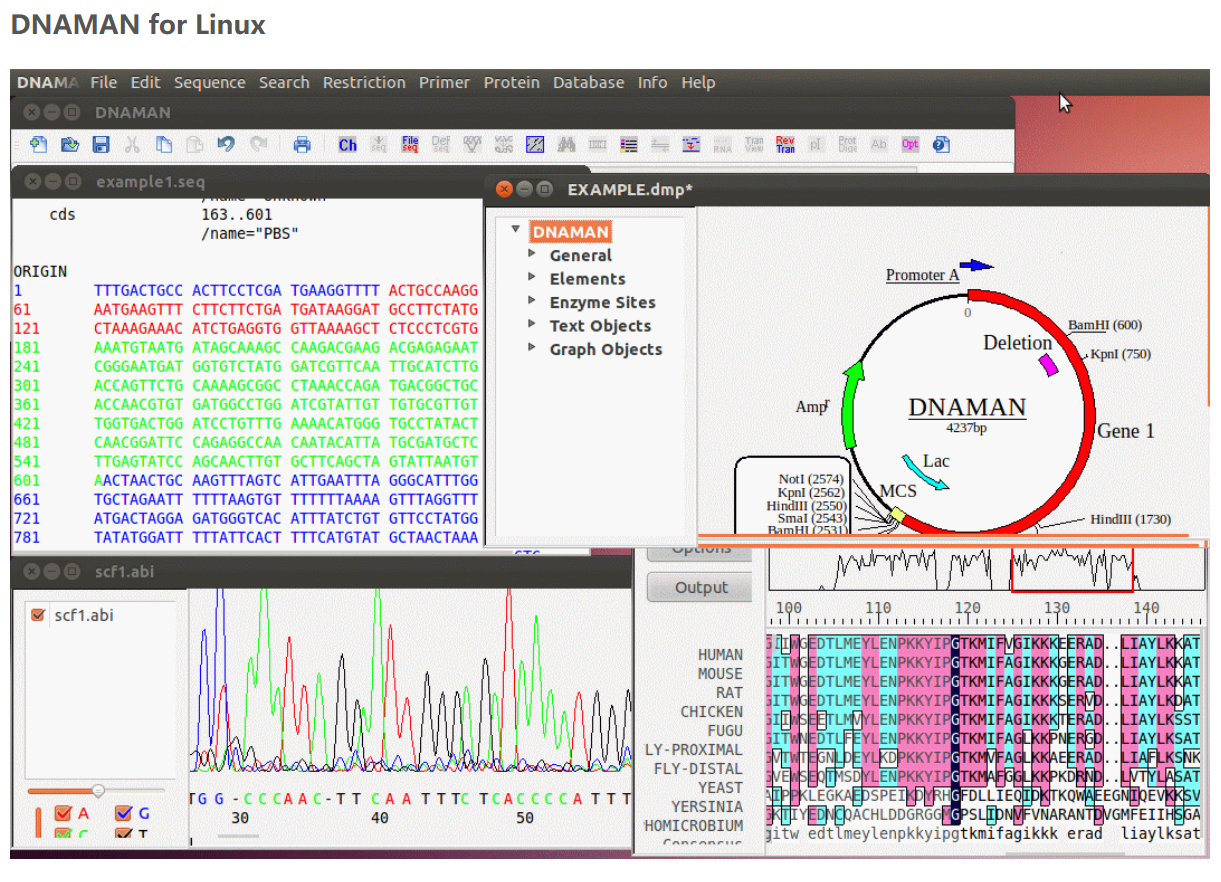Click the colored multi-line alignment toolbar icon
This screenshot has width=1221, height=882.
629,145
